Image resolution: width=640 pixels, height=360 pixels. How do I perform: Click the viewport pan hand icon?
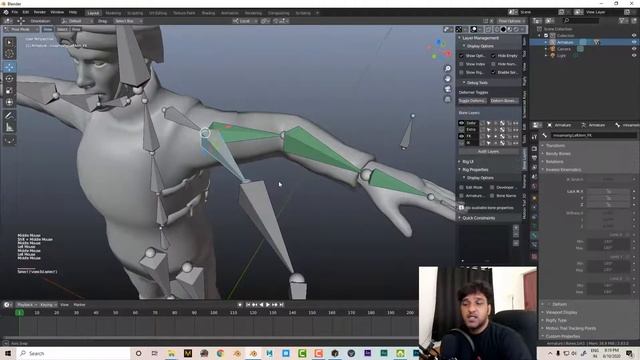pos(448,79)
